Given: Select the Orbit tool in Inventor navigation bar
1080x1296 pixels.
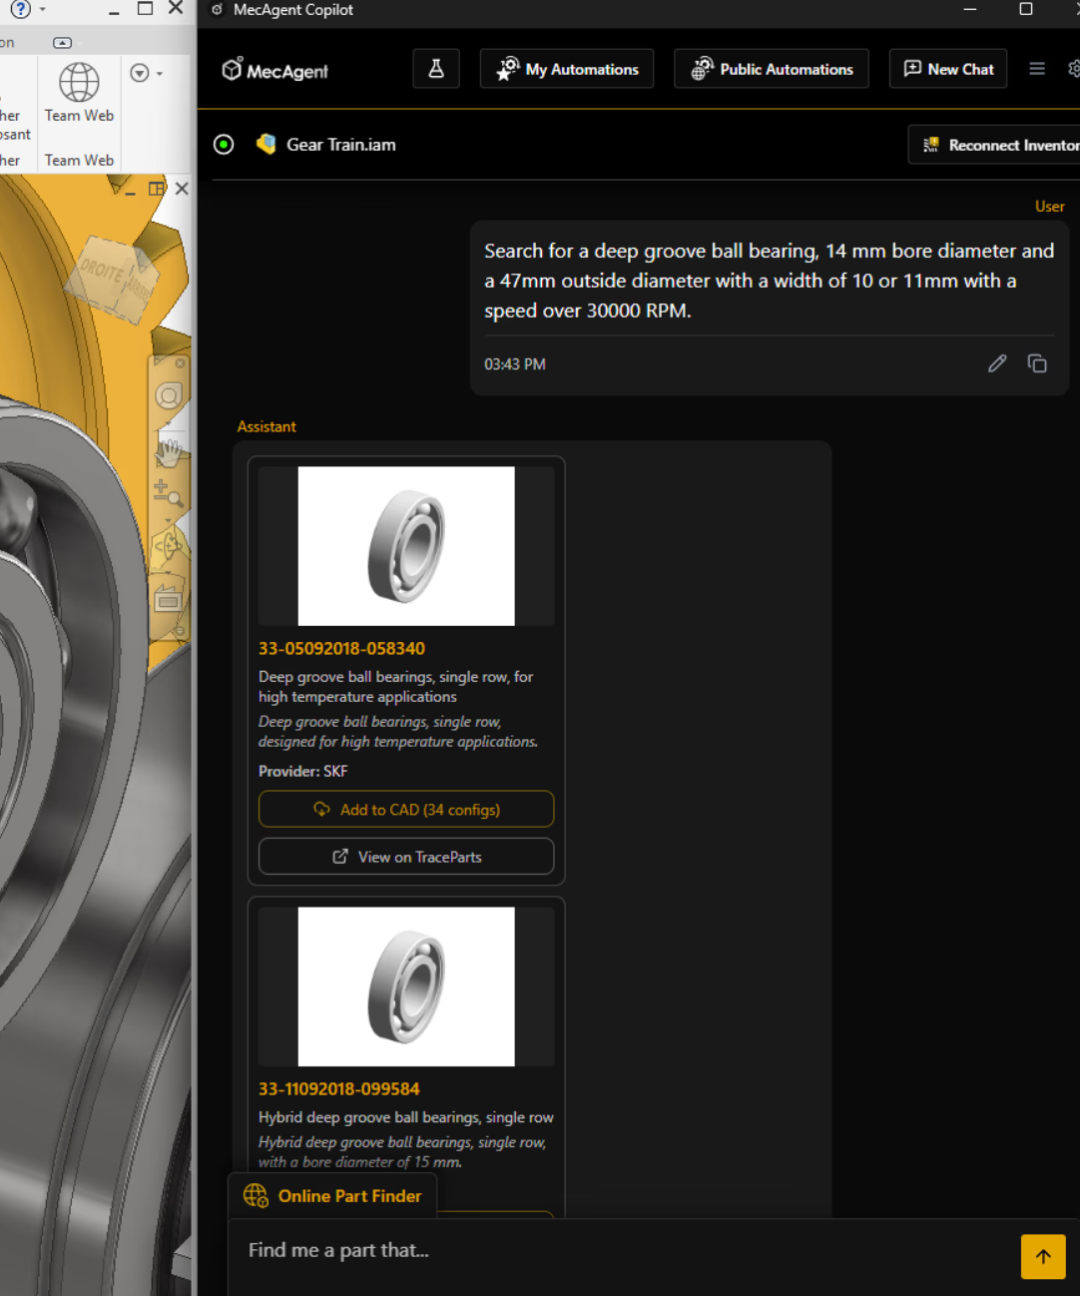Looking at the screenshot, I should pyautogui.click(x=168, y=547).
